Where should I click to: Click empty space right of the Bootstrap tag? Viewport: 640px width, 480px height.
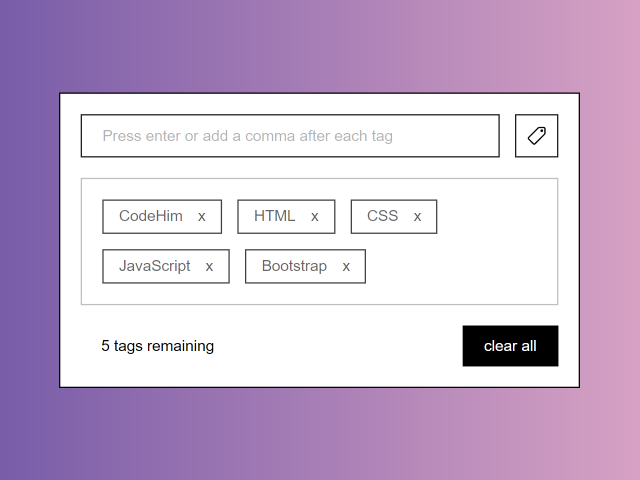[x=459, y=267]
